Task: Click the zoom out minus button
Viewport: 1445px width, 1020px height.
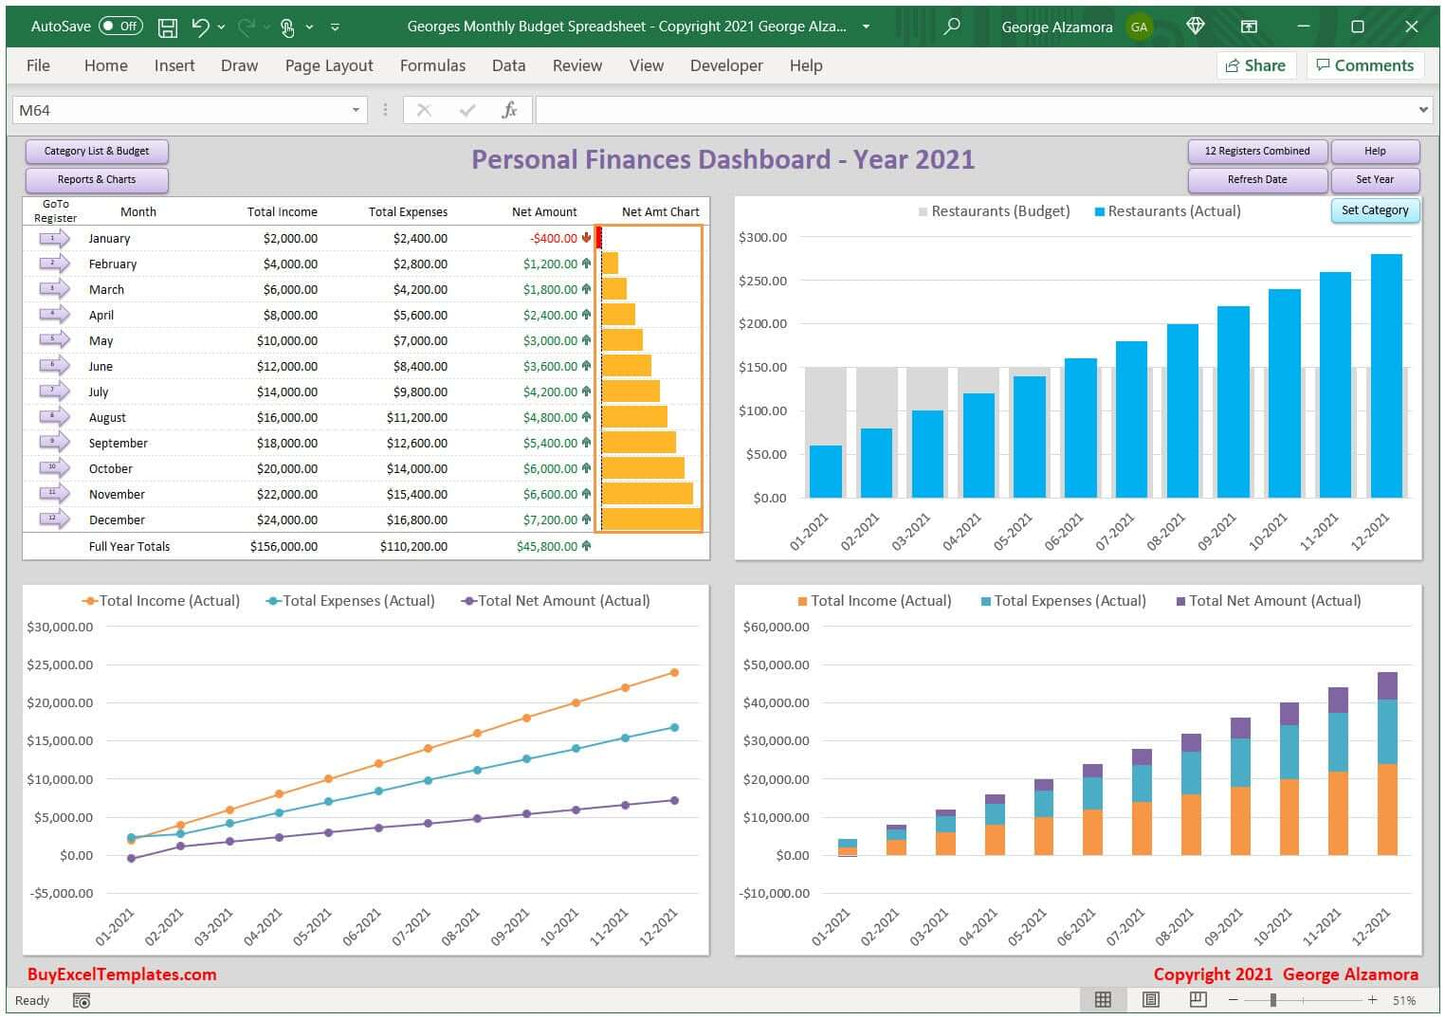Action: 1233,1000
